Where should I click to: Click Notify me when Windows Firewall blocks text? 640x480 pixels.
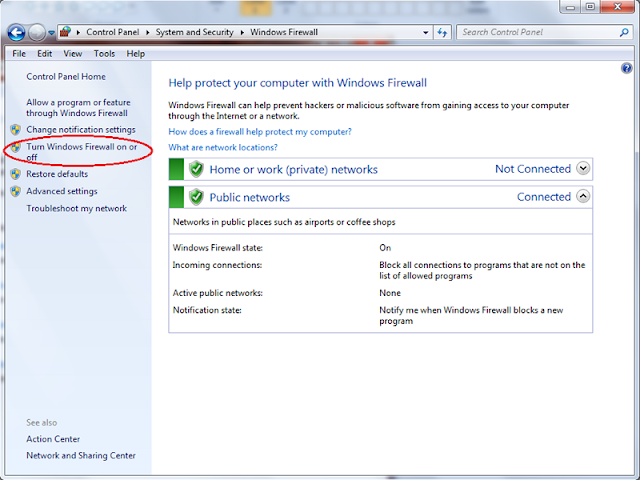tap(471, 315)
